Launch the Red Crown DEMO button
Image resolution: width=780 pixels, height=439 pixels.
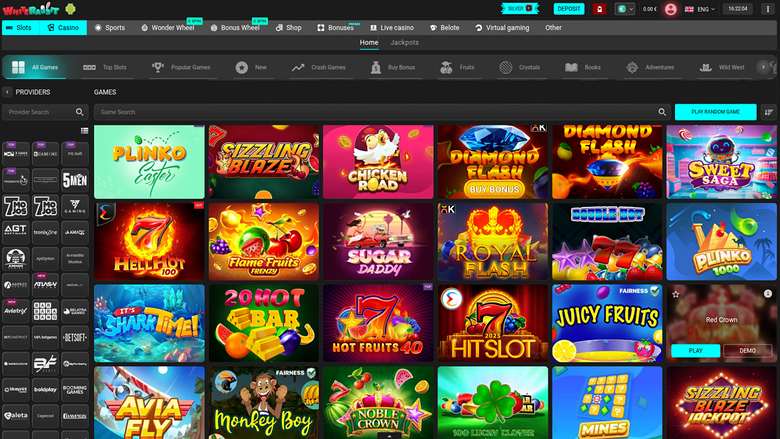click(x=749, y=351)
